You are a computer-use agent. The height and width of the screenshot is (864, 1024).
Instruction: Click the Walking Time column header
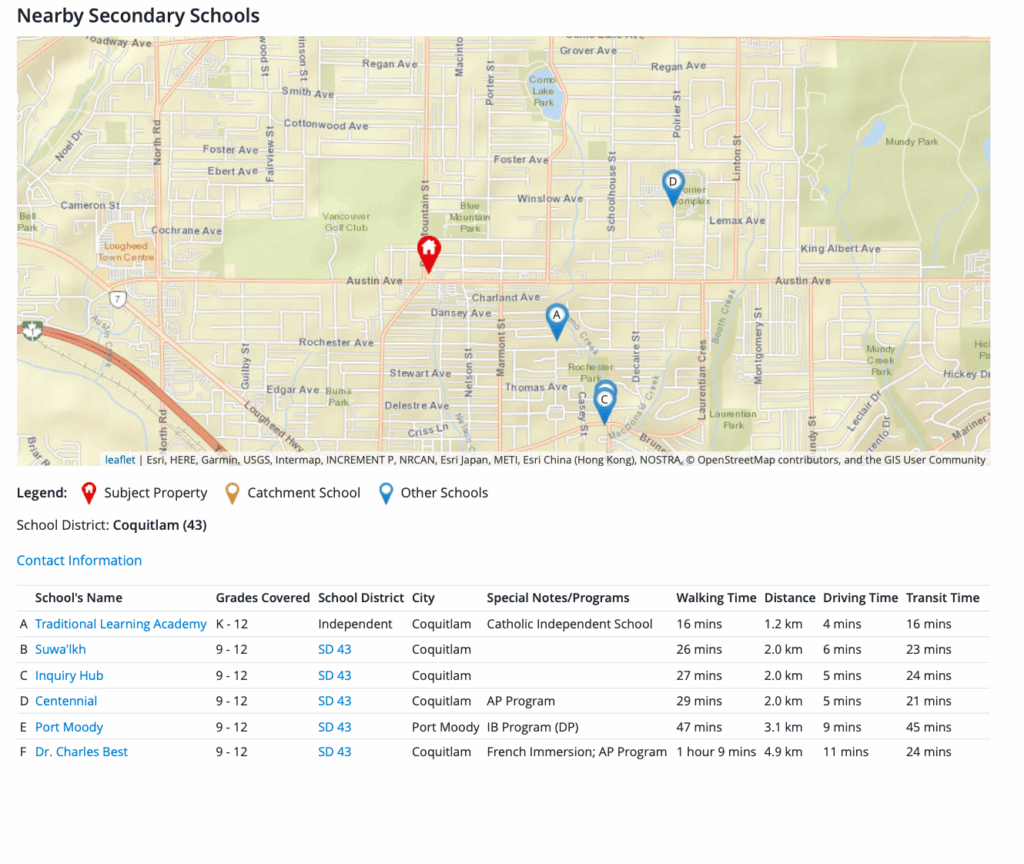(x=716, y=598)
